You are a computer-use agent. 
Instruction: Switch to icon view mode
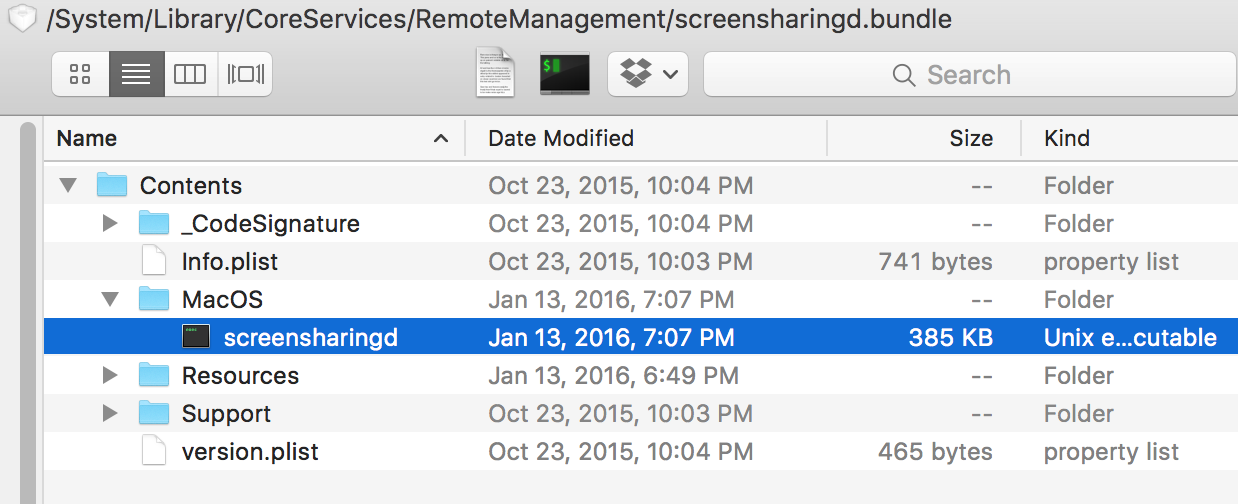point(80,74)
